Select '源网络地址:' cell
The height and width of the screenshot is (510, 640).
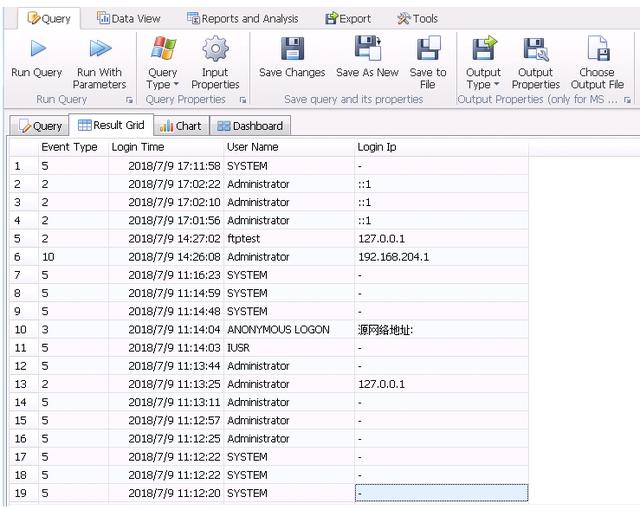pyautogui.click(x=442, y=330)
